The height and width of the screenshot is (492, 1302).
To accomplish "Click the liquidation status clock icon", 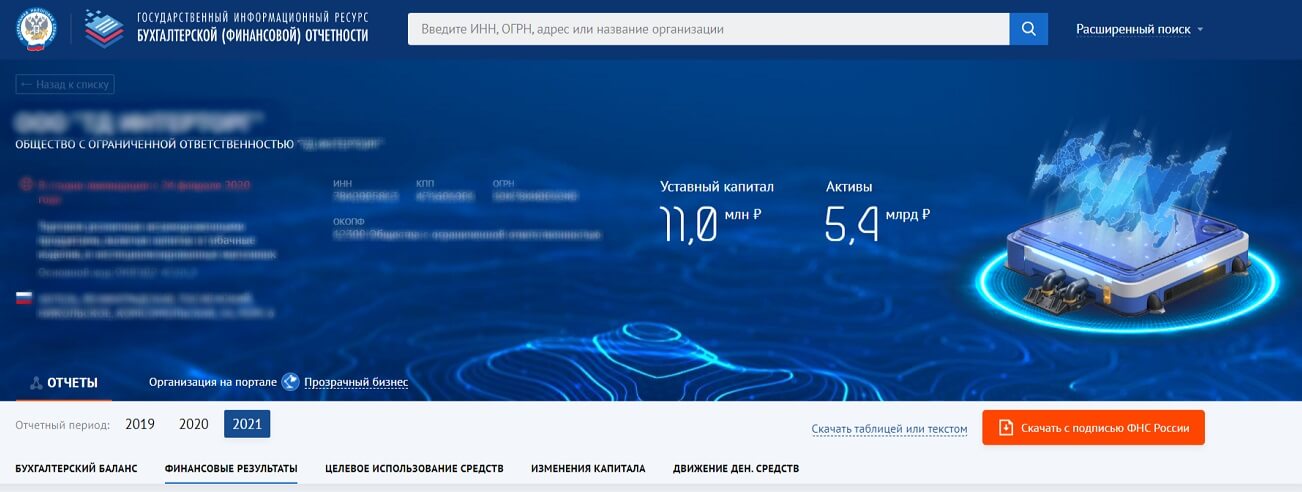I will (24, 186).
